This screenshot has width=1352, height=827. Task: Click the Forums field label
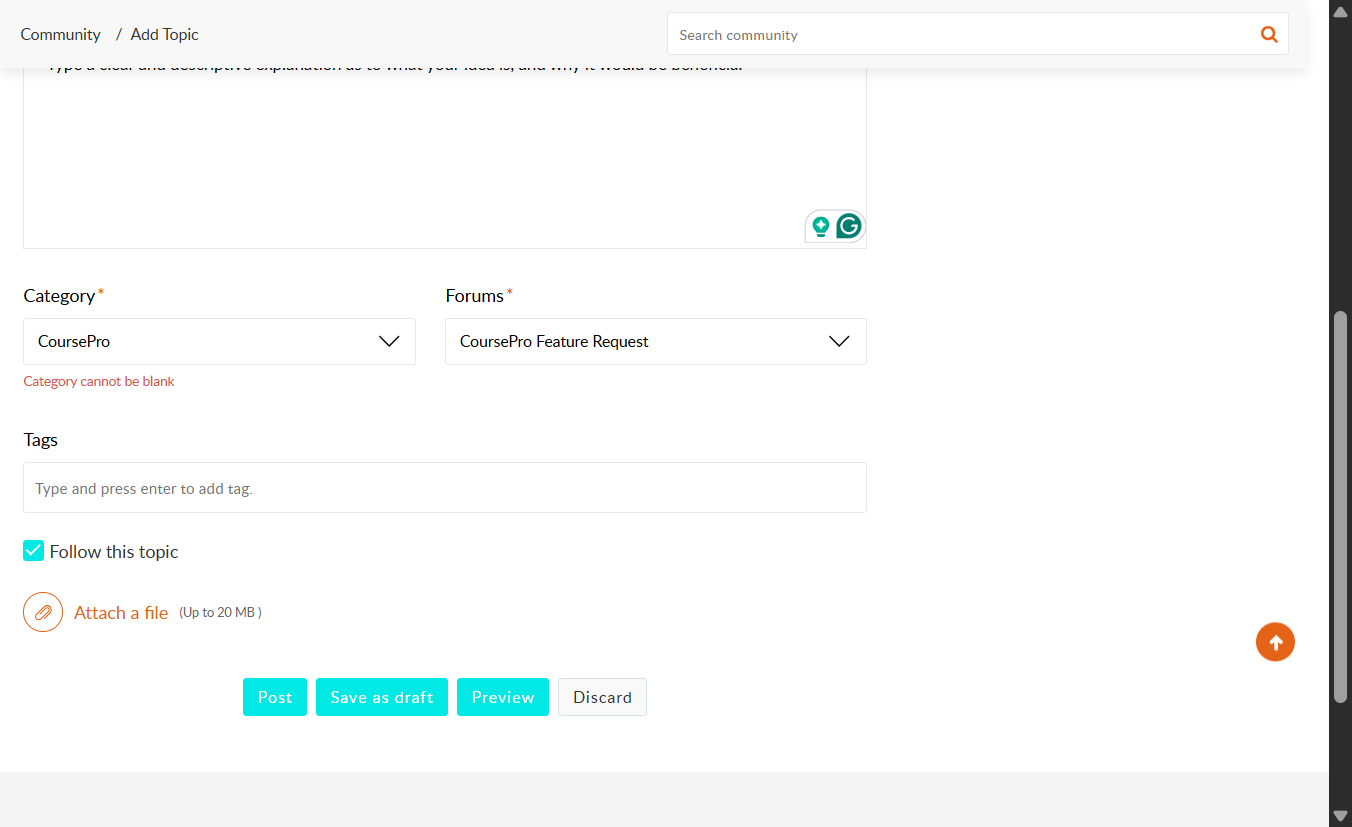click(475, 296)
